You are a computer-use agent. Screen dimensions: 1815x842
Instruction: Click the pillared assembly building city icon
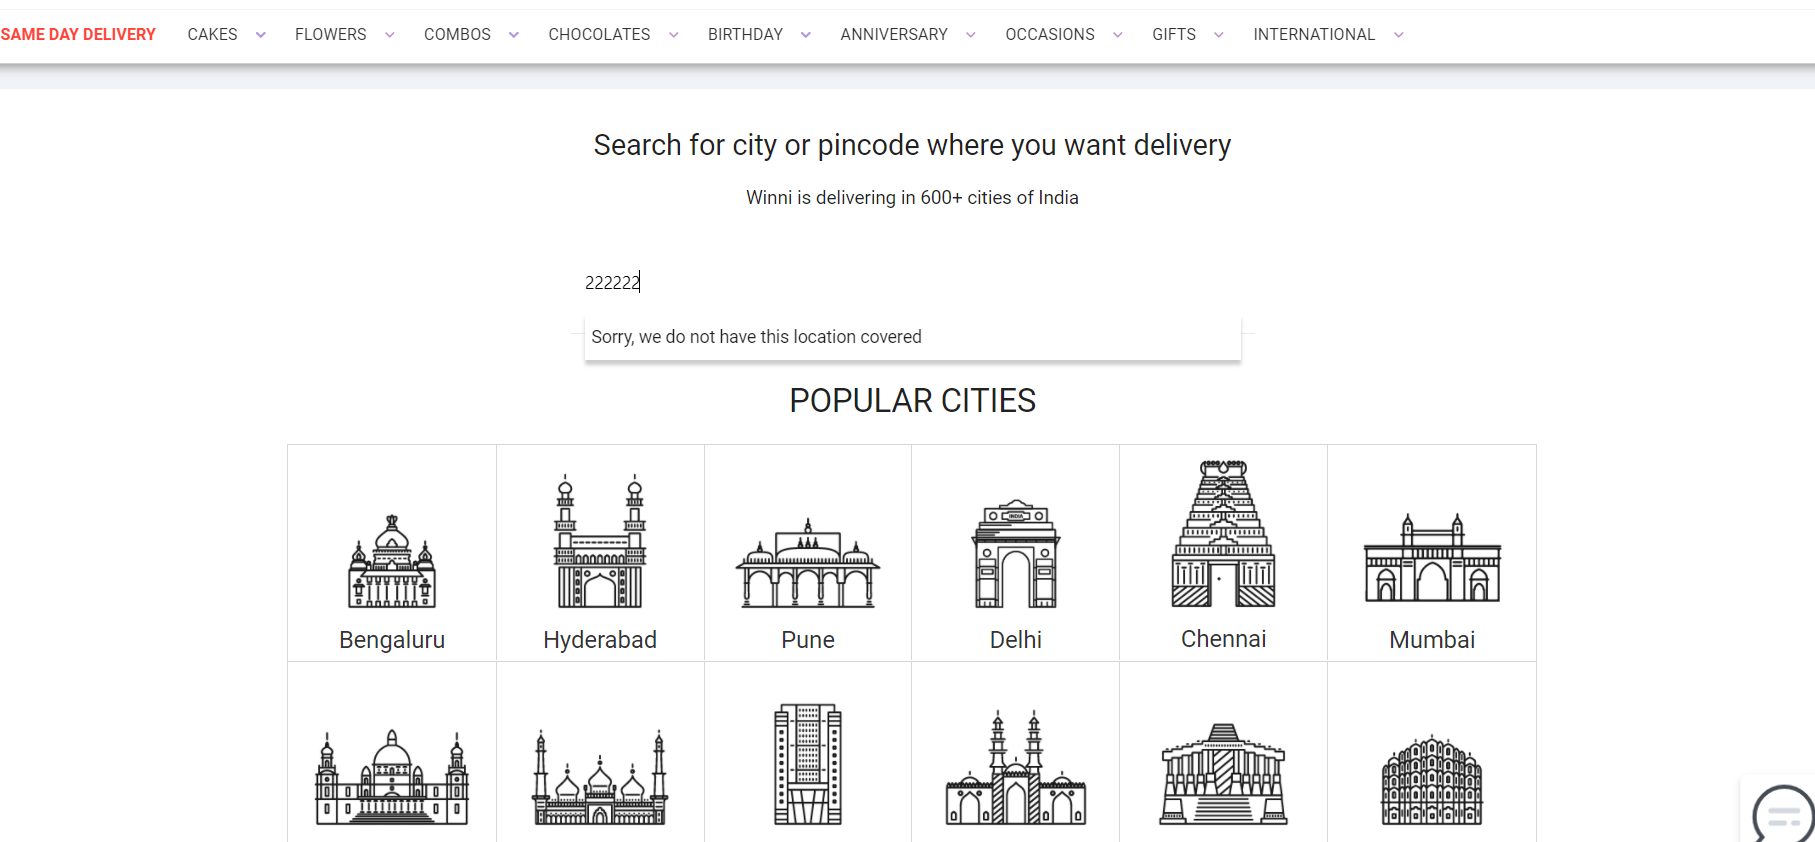[x=1224, y=774]
